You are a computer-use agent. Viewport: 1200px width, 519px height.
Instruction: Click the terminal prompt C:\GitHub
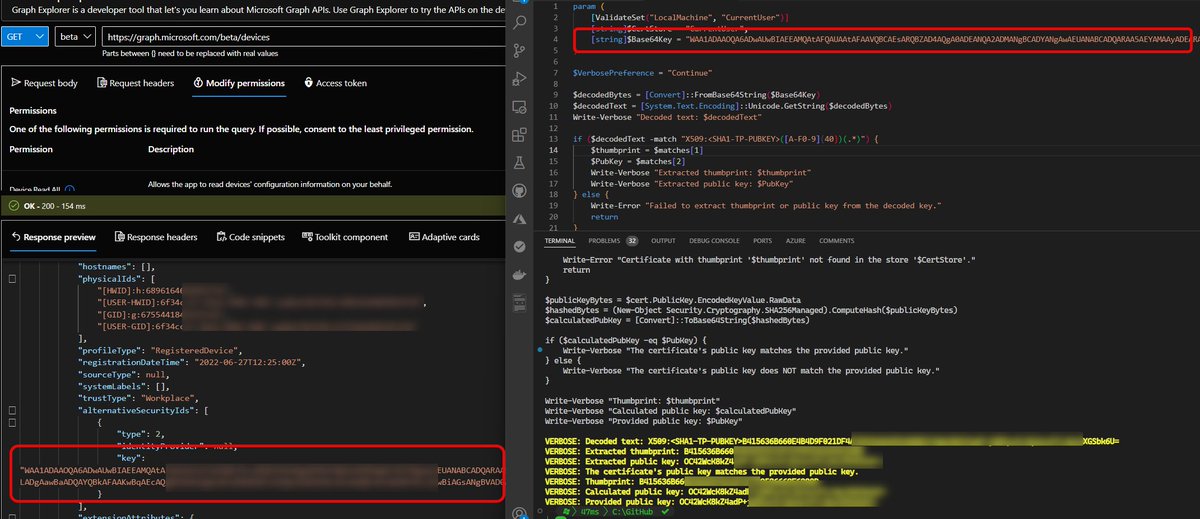tap(632, 512)
